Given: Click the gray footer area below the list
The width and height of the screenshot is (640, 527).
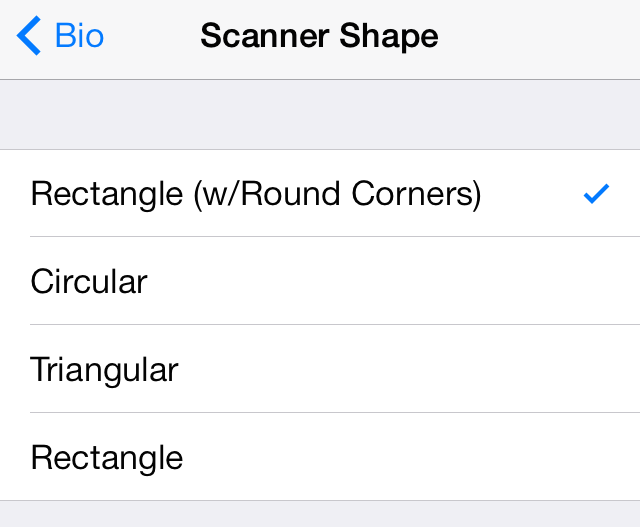Looking at the screenshot, I should click(320, 514).
